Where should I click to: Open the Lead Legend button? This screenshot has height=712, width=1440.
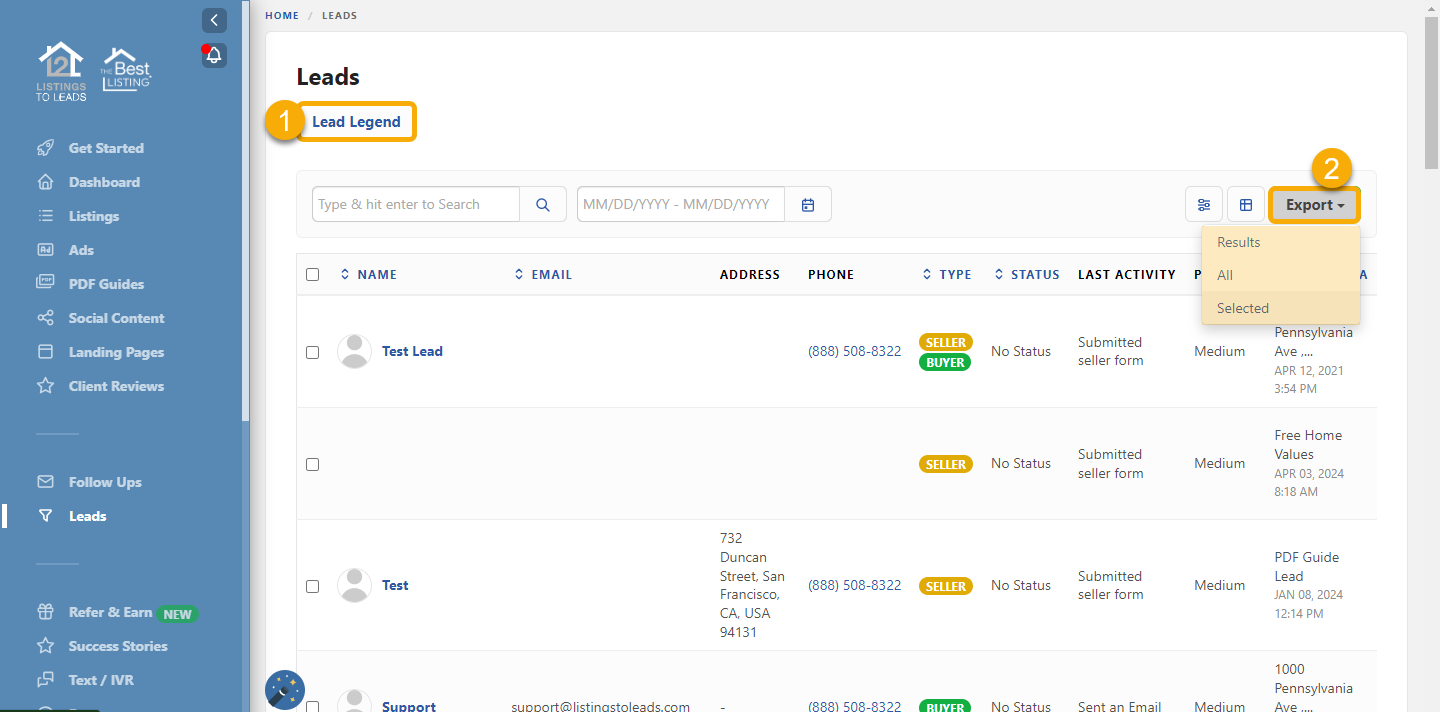356,122
